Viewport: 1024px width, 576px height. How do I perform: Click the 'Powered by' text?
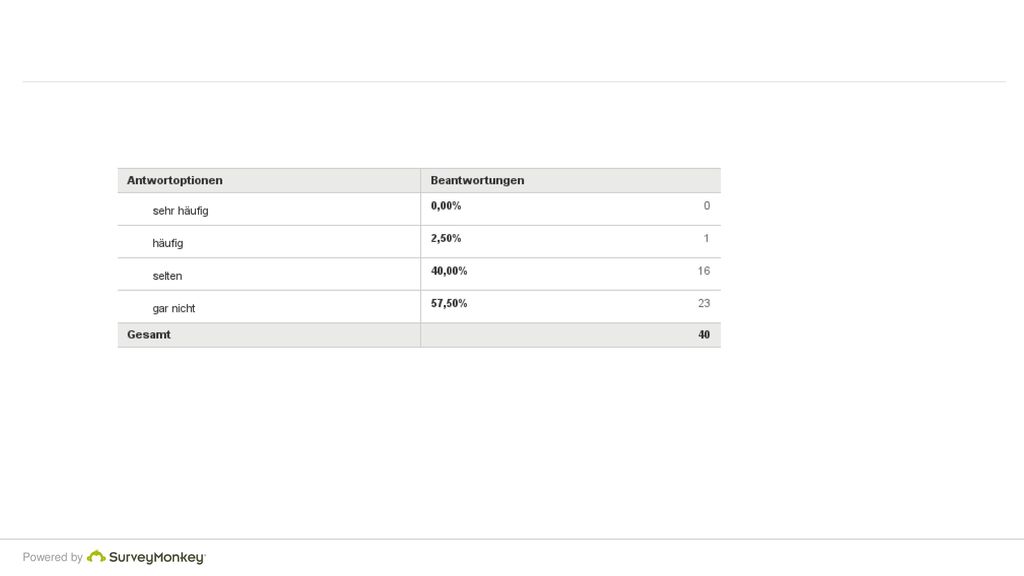[x=52, y=557]
